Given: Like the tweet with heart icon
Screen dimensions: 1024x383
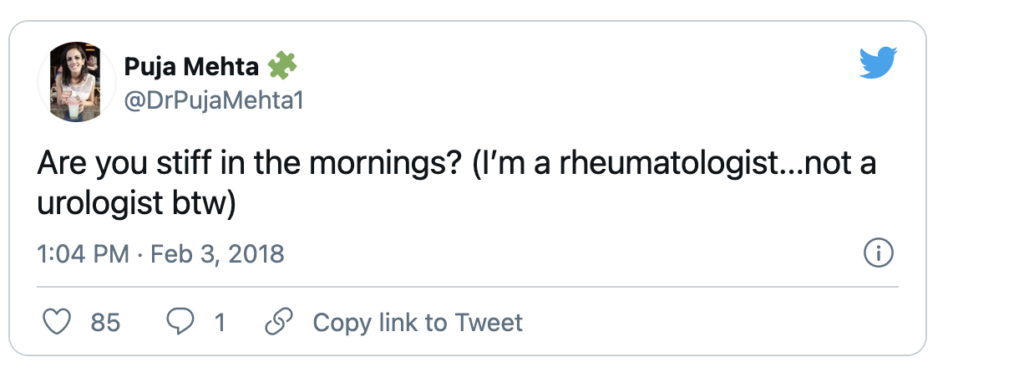Looking at the screenshot, I should tap(56, 322).
